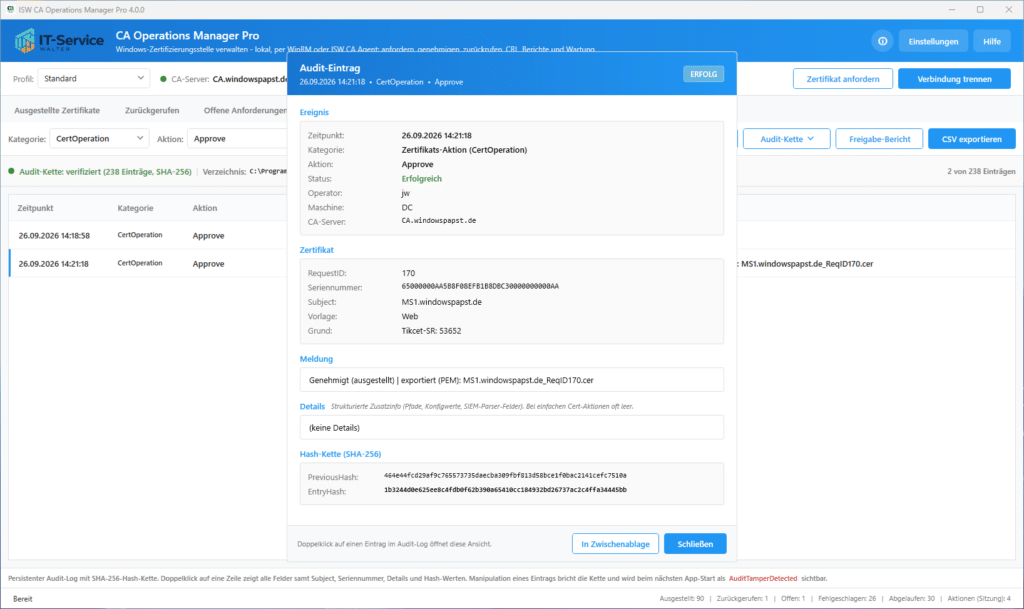Screen dimensions: 1024x609
Task: Click the info circle icon in header
Action: pos(882,41)
